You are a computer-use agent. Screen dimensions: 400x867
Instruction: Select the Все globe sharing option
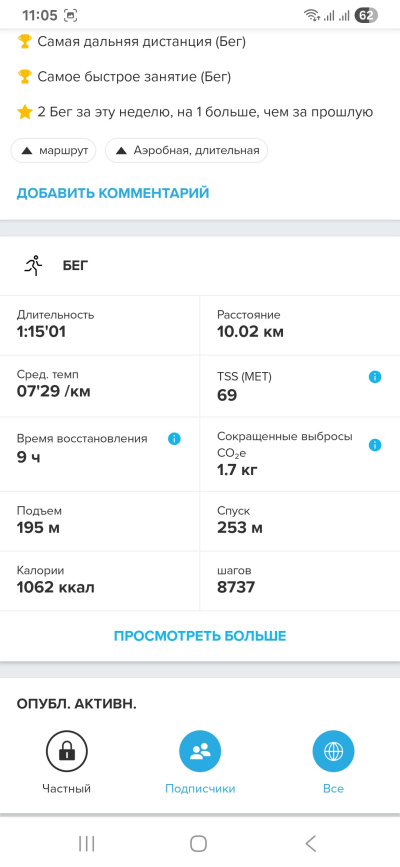(333, 762)
